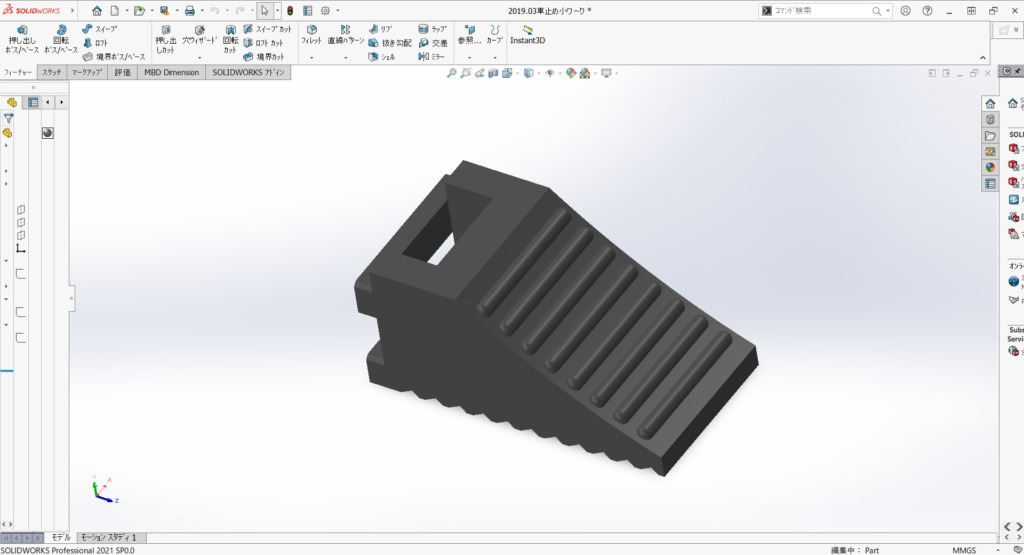
Task: Click the Extruded Cut tool
Action: coord(165,40)
